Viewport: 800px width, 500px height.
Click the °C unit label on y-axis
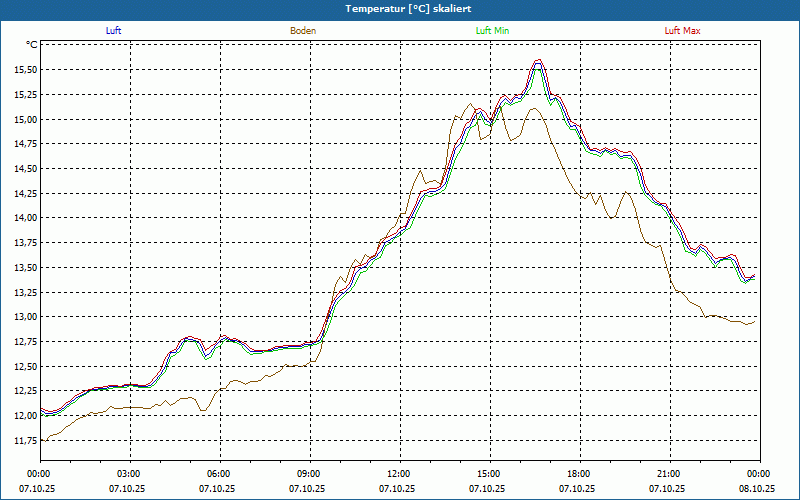coord(32,45)
